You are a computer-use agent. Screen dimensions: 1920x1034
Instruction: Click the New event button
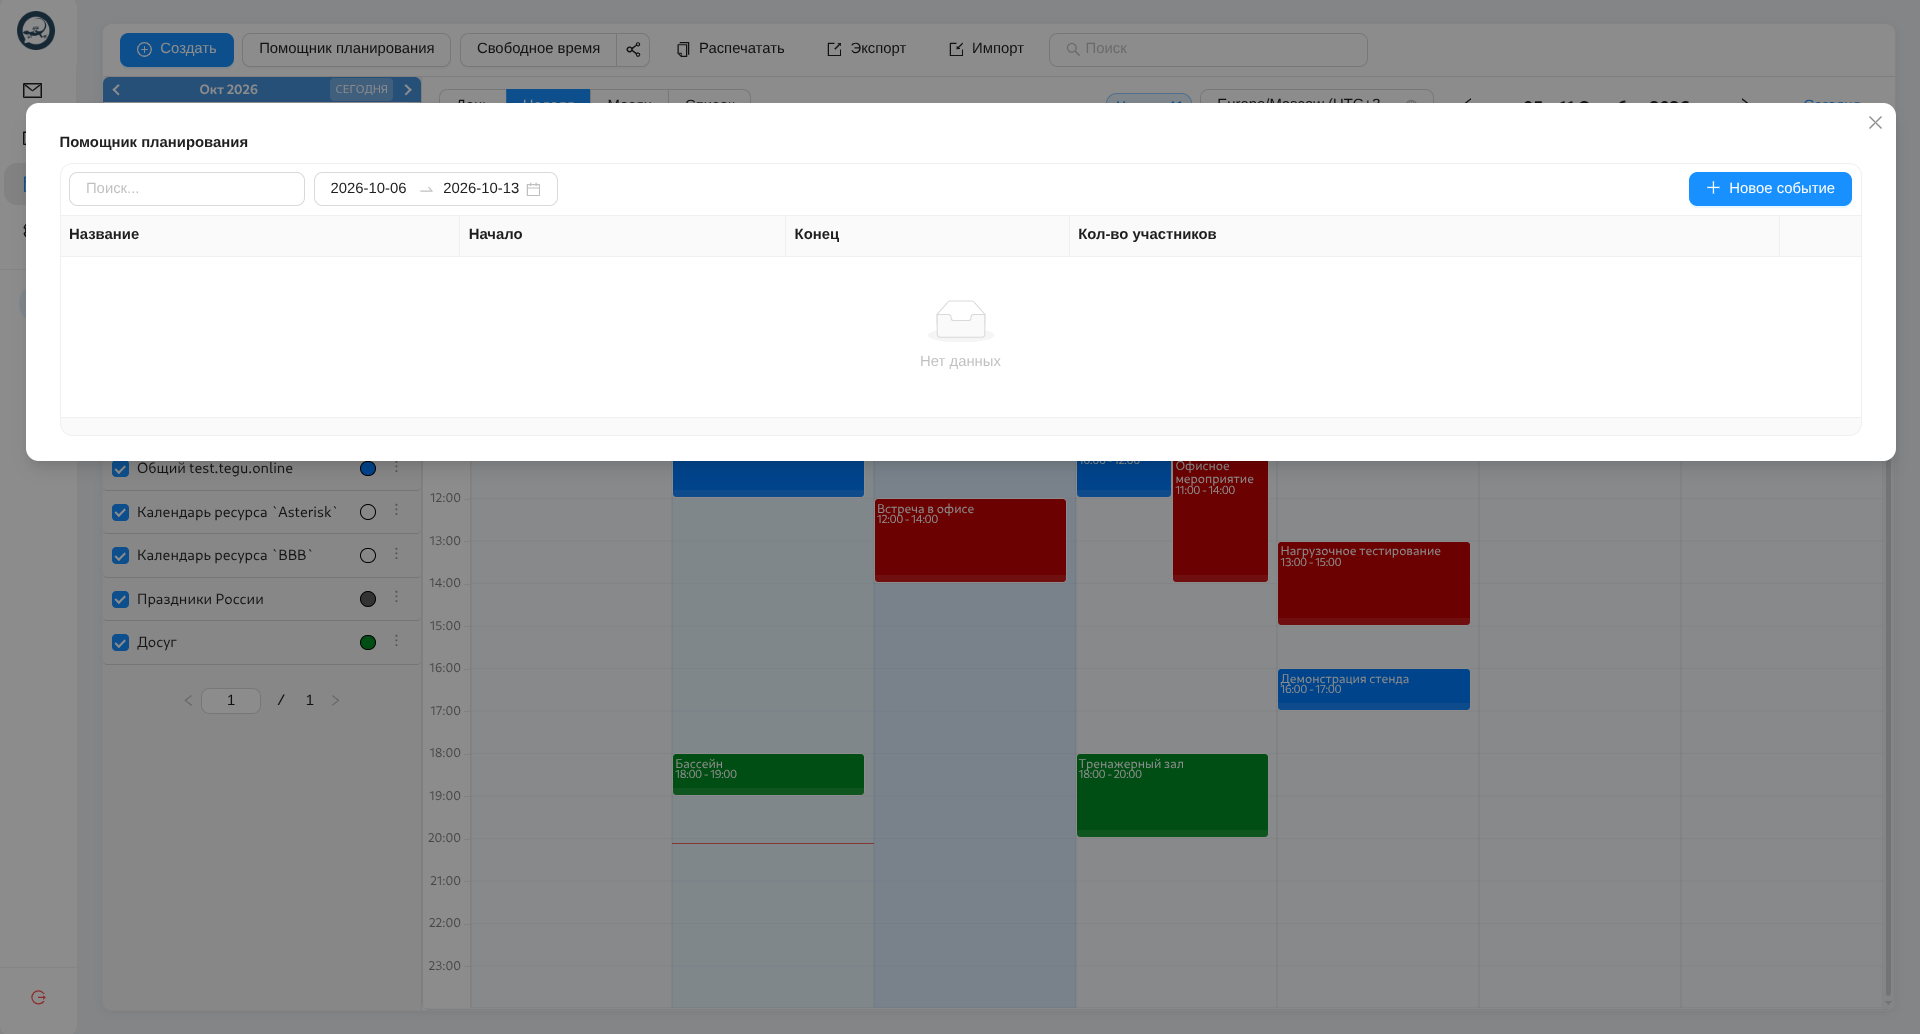pos(1770,189)
